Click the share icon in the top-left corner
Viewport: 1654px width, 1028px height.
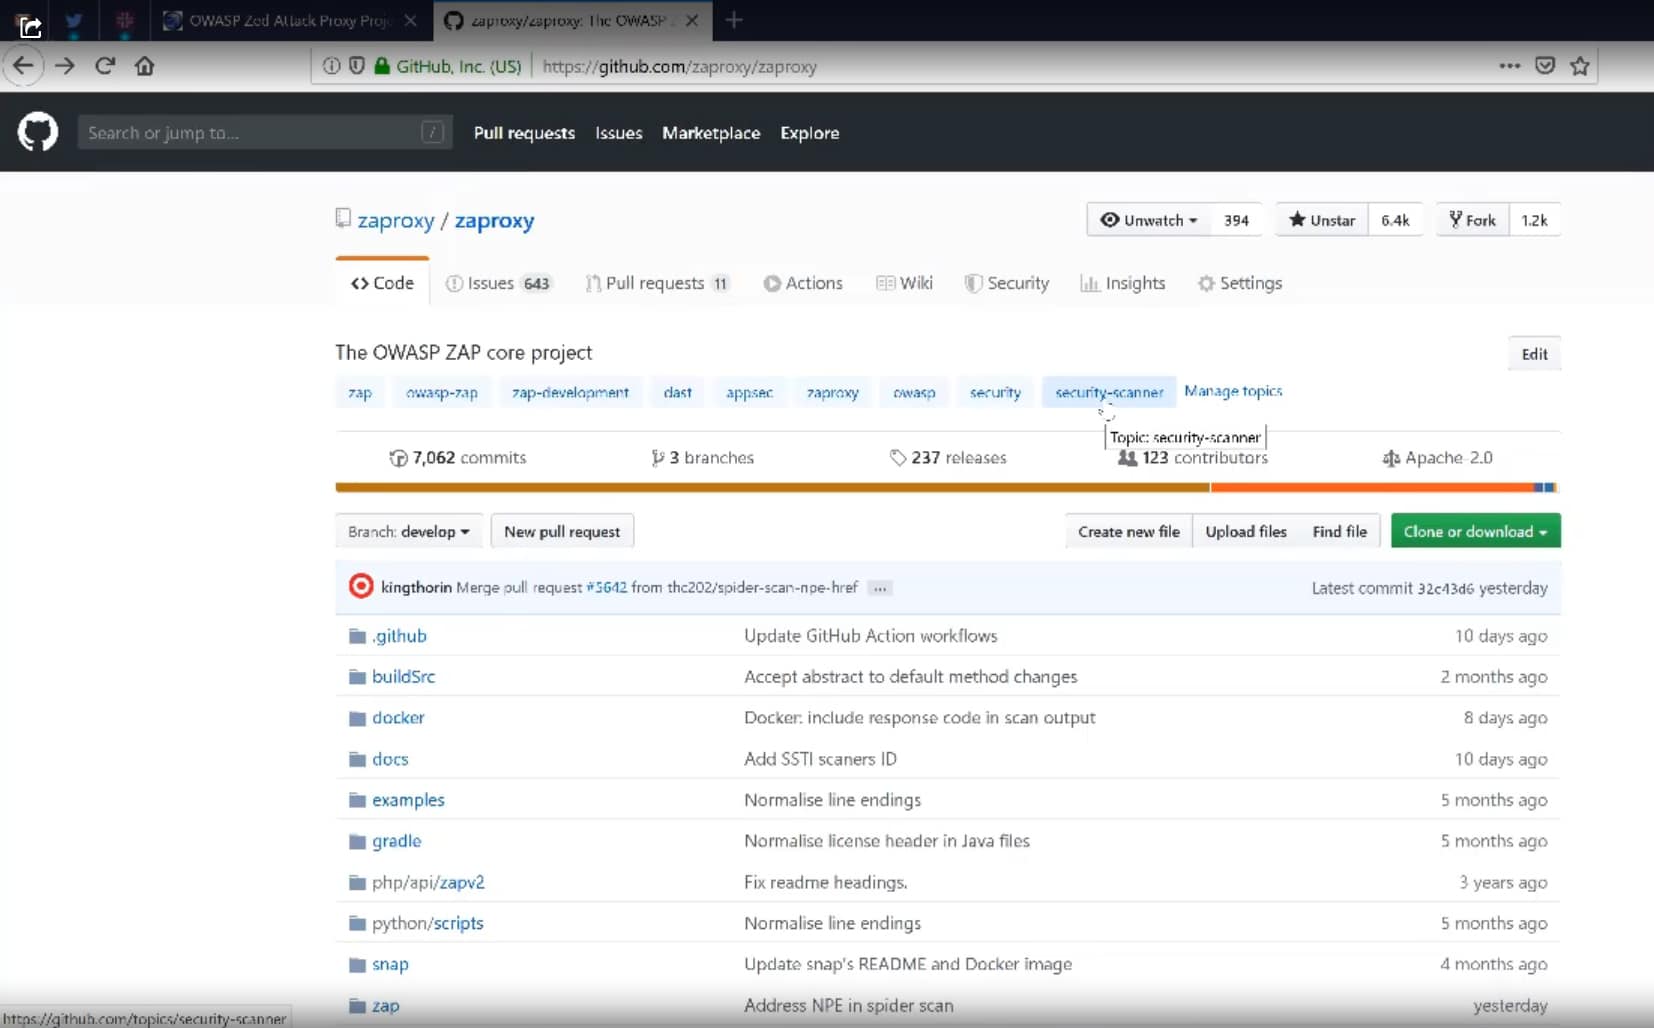pos(30,26)
